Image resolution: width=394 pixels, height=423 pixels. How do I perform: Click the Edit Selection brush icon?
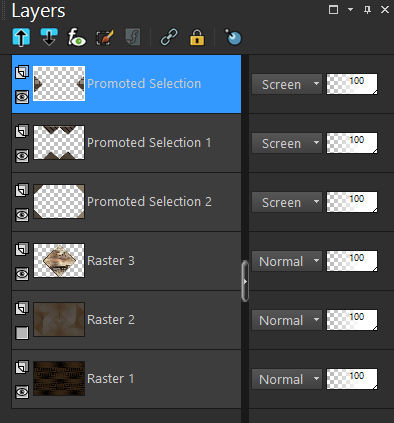click(x=105, y=37)
